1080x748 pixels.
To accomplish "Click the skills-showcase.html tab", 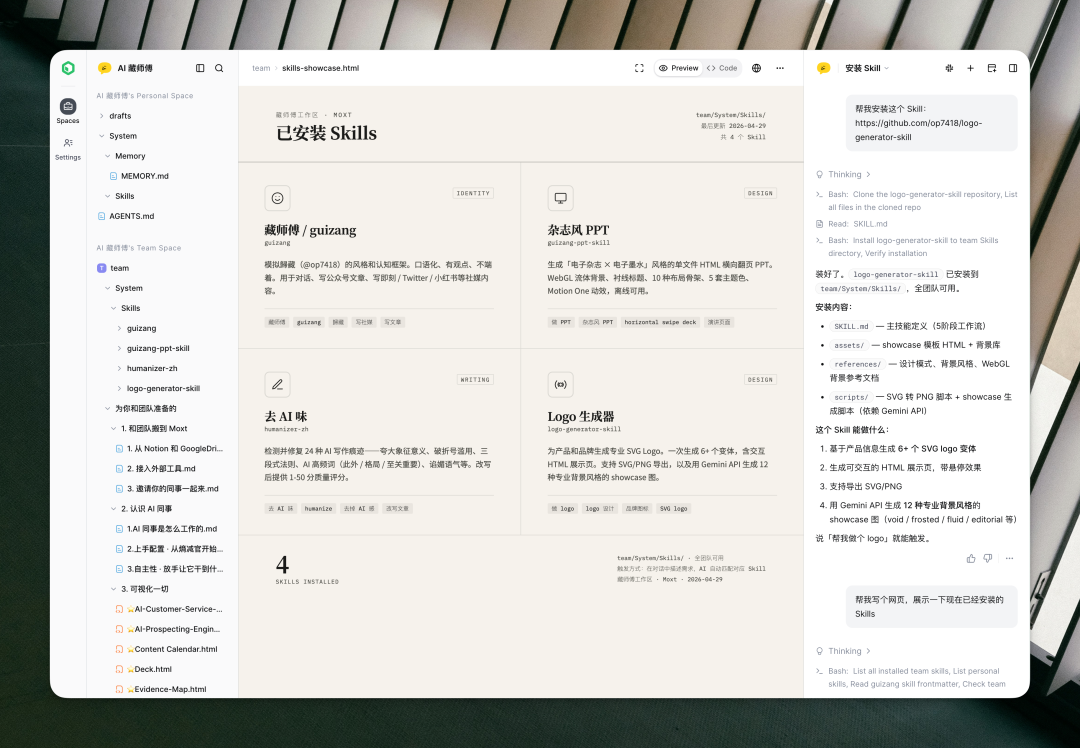I will click(322, 68).
